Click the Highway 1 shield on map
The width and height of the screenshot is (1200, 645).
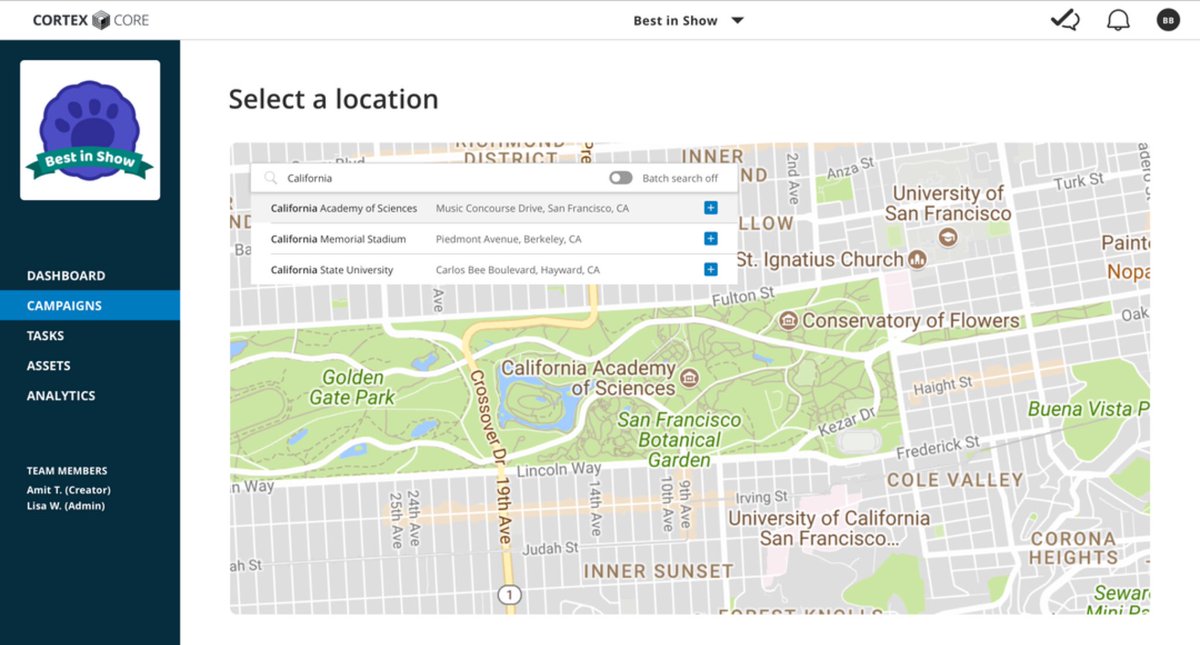tap(510, 595)
